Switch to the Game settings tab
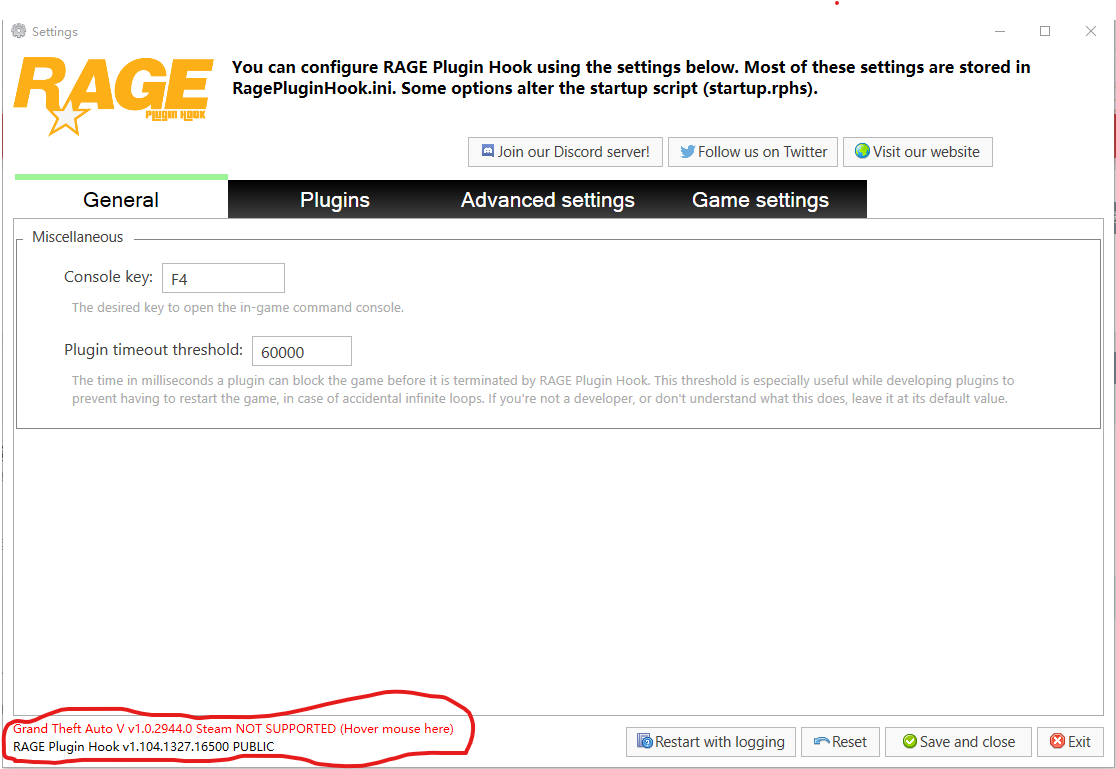 760,199
